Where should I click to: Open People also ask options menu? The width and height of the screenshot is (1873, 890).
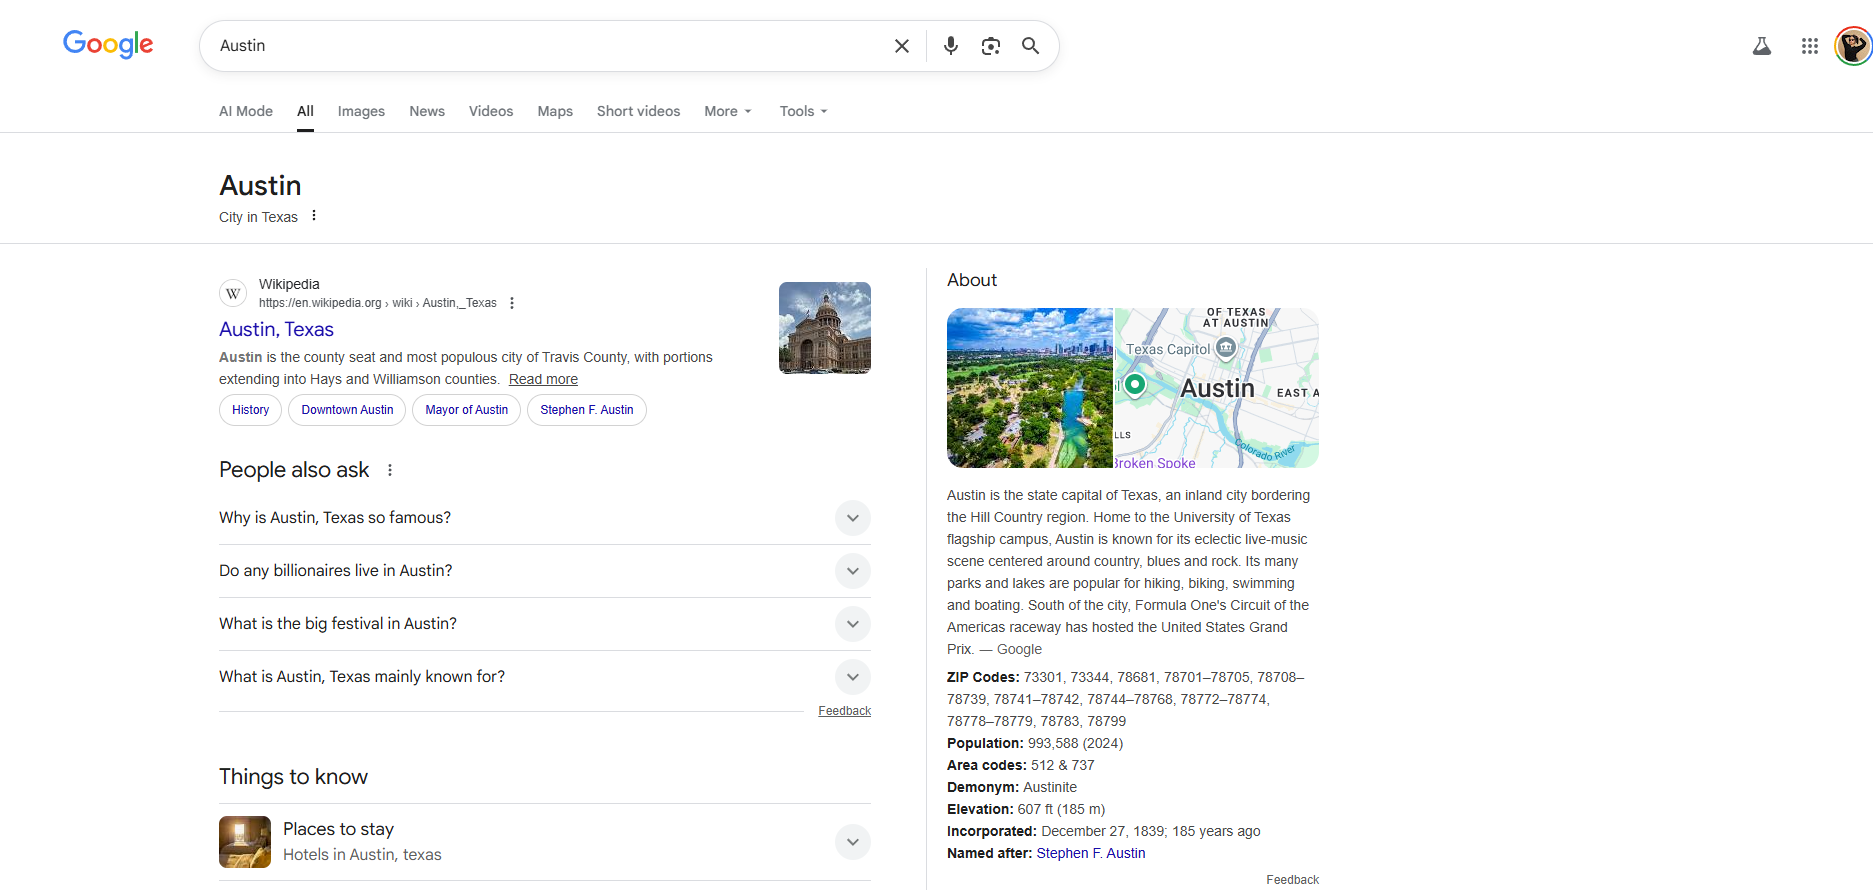click(390, 470)
